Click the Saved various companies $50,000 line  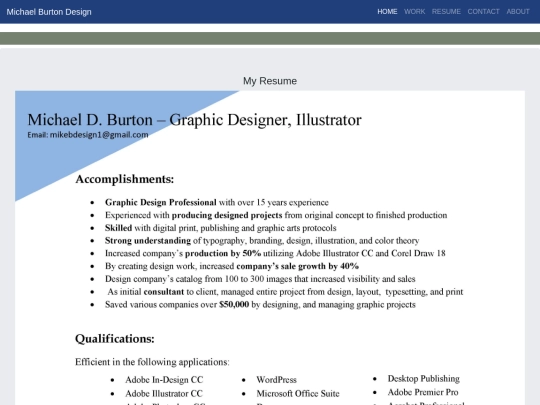[x=260, y=304]
